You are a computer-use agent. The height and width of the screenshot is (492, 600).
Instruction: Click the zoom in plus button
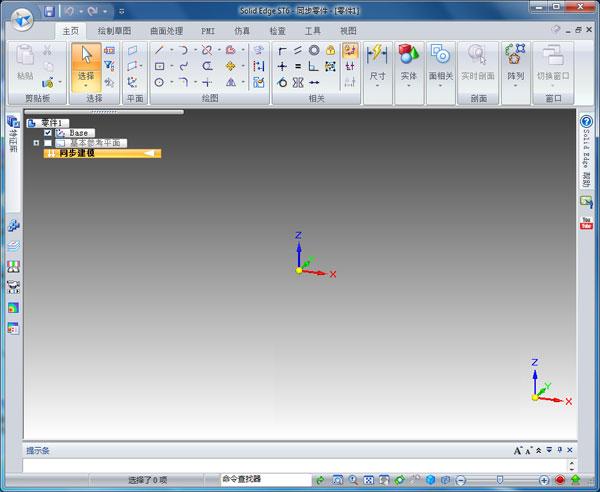tap(544, 480)
